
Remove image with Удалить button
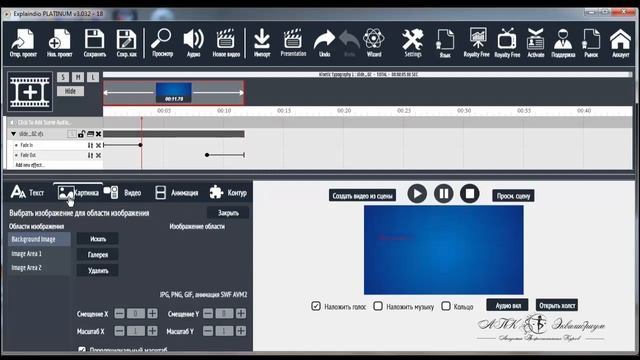coord(98,270)
